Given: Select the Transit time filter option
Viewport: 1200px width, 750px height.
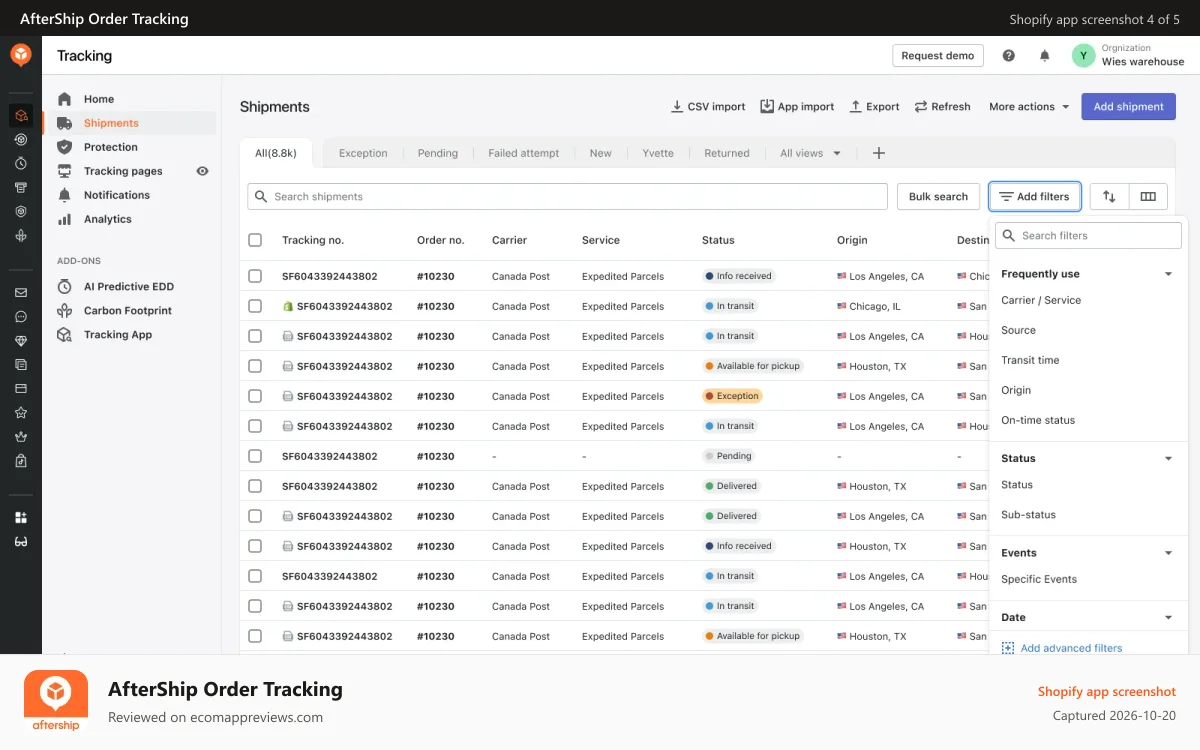Looking at the screenshot, I should [1030, 360].
